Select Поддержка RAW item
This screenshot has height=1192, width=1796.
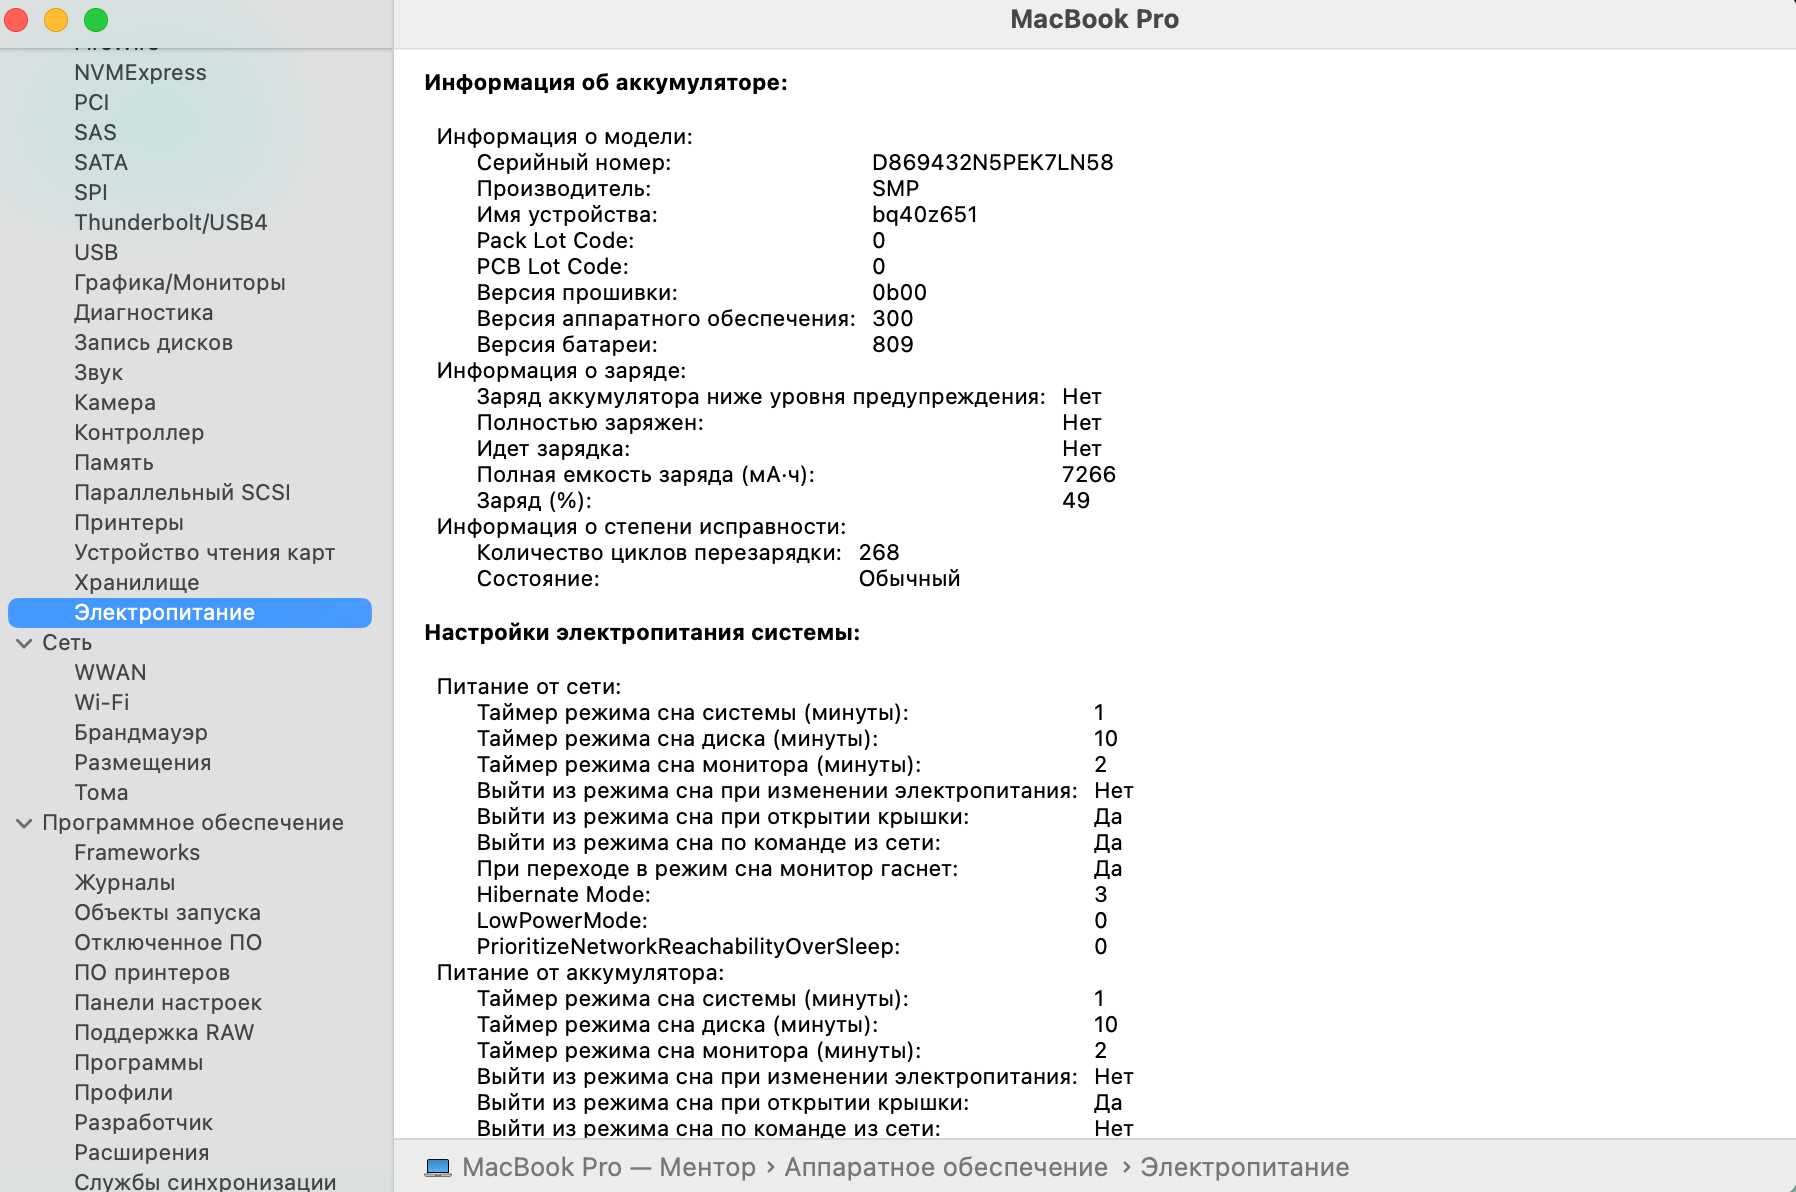pyautogui.click(x=164, y=1033)
